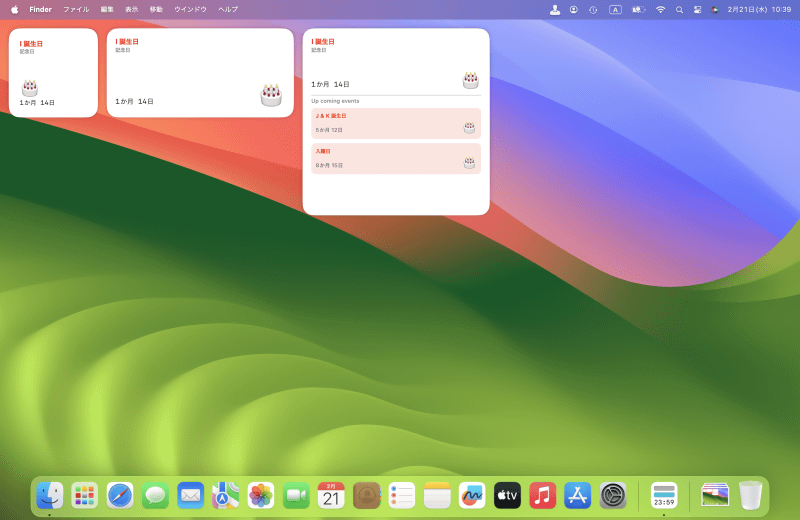
Task: Open the Photos app in the Dock
Action: pyautogui.click(x=261, y=495)
